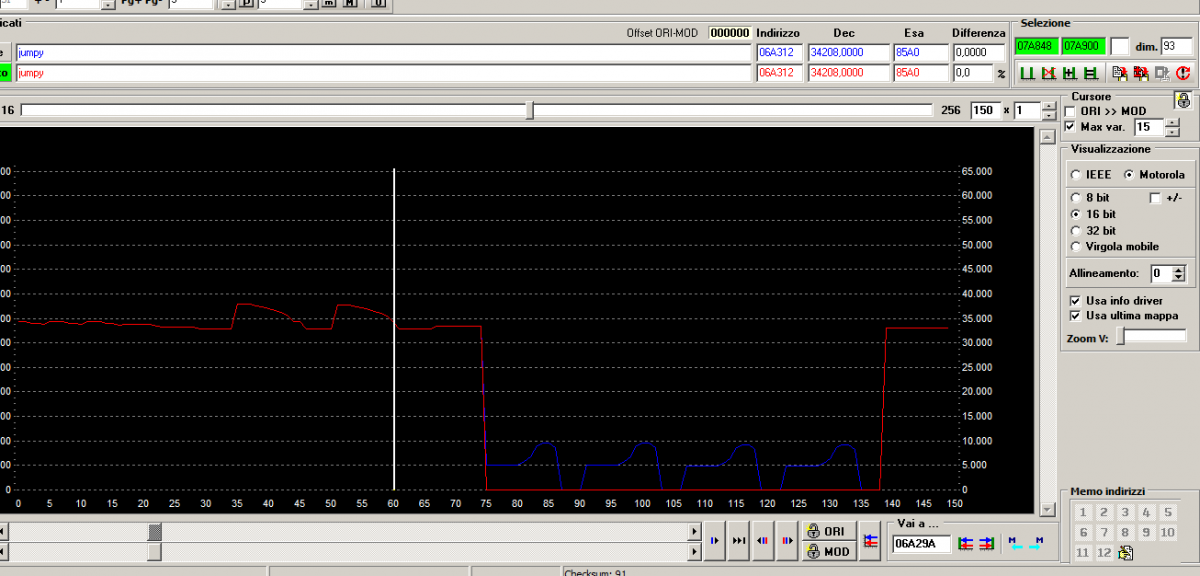Click the memo addresses notes icon
The width and height of the screenshot is (1200, 576).
pyautogui.click(x=1126, y=553)
